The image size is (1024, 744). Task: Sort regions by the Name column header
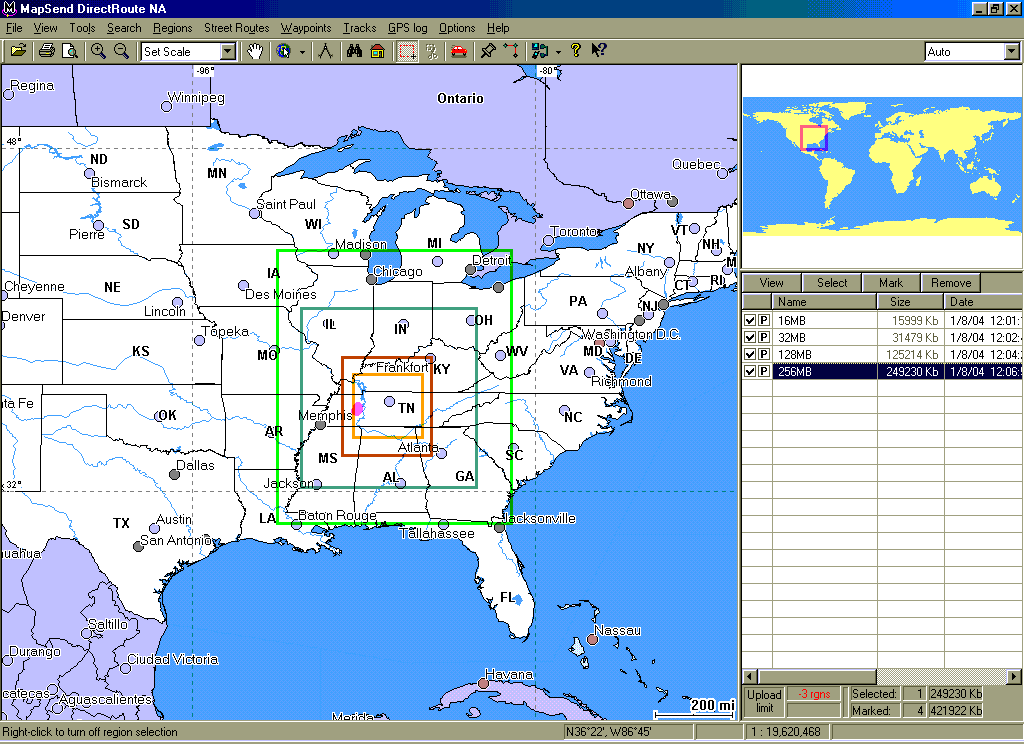pos(824,302)
